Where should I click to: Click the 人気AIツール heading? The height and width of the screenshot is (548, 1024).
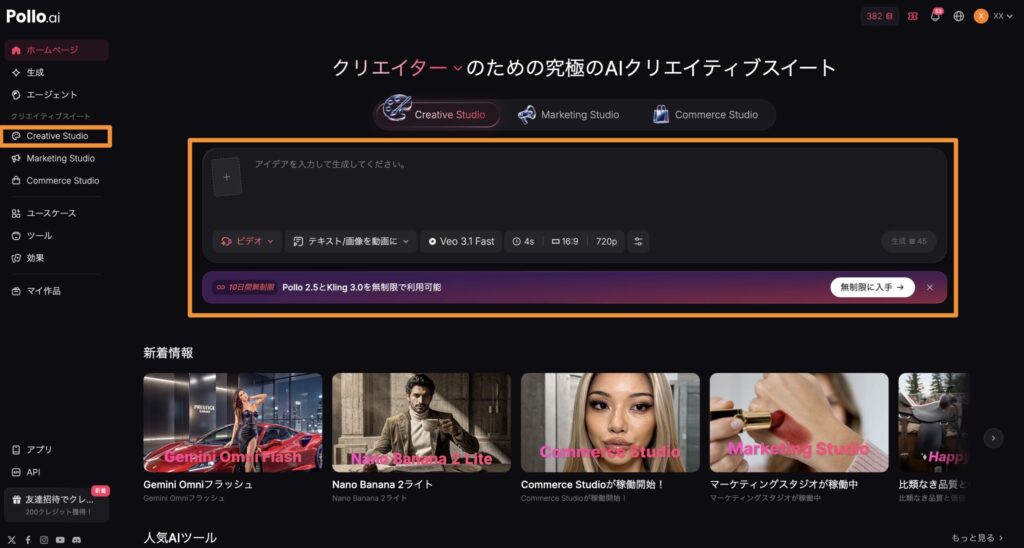[x=180, y=538]
